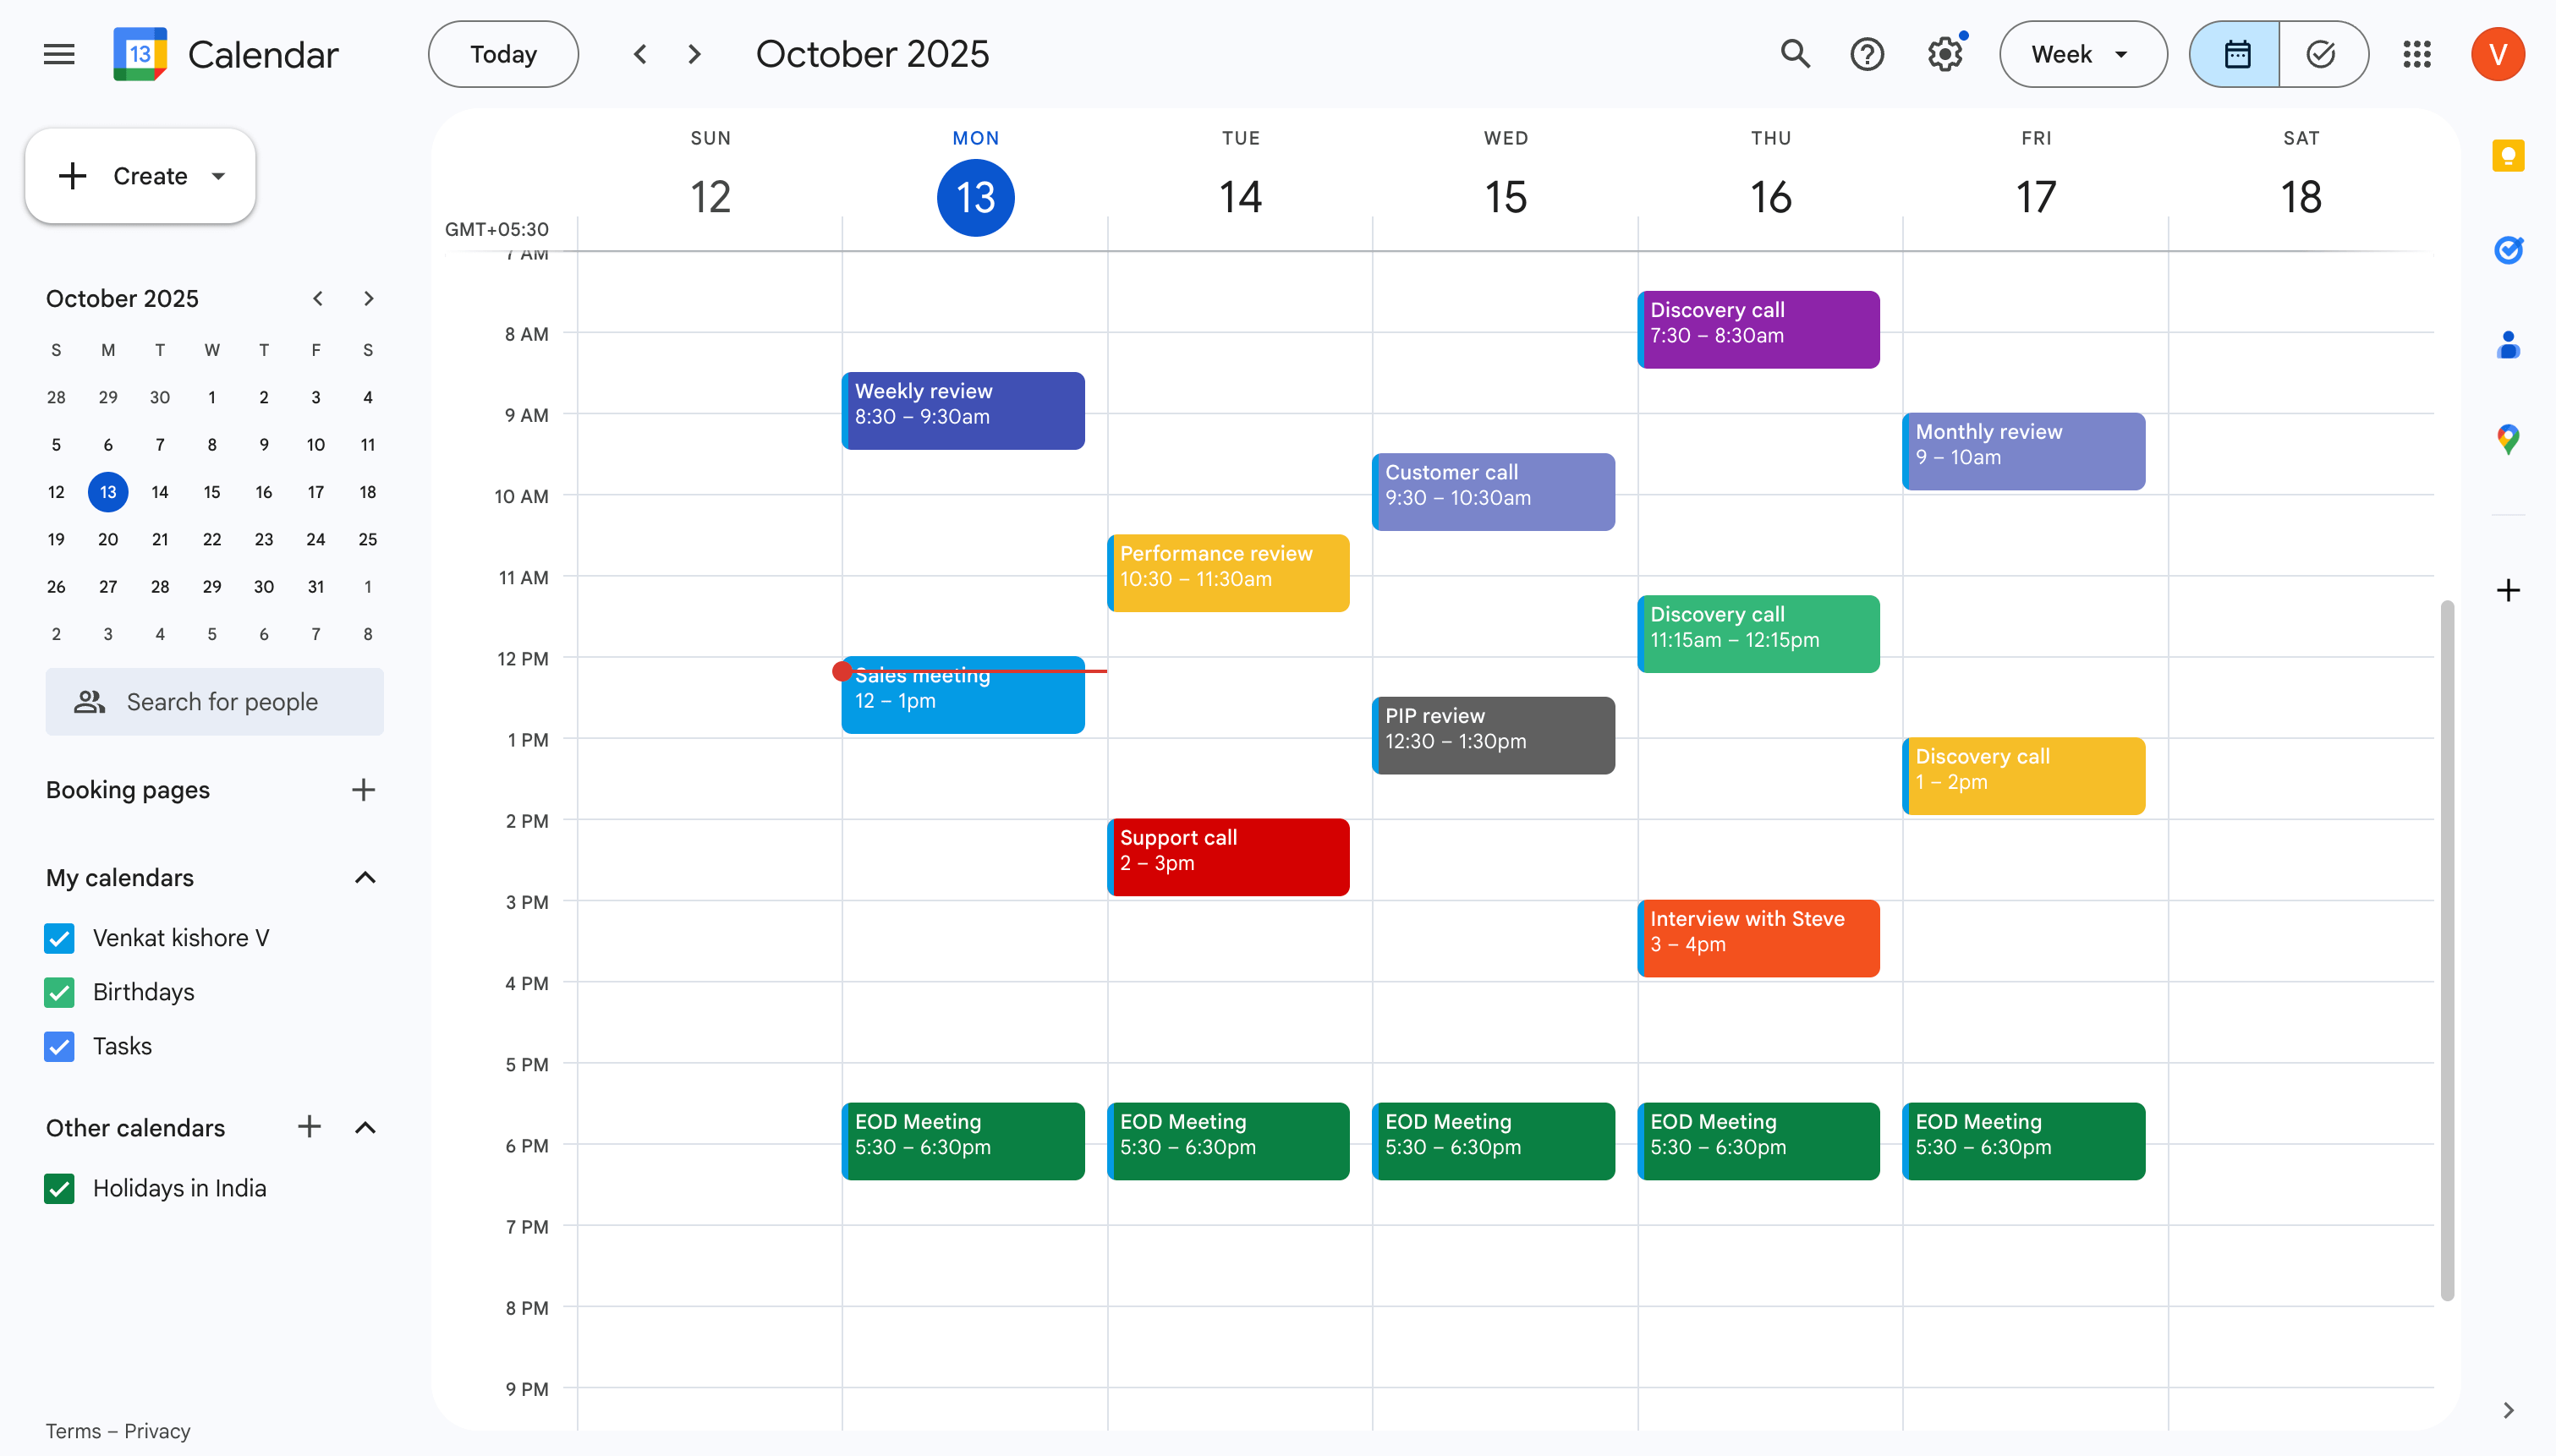The image size is (2556, 1456).
Task: Switch to the Tasks view tab
Action: 2322,53
